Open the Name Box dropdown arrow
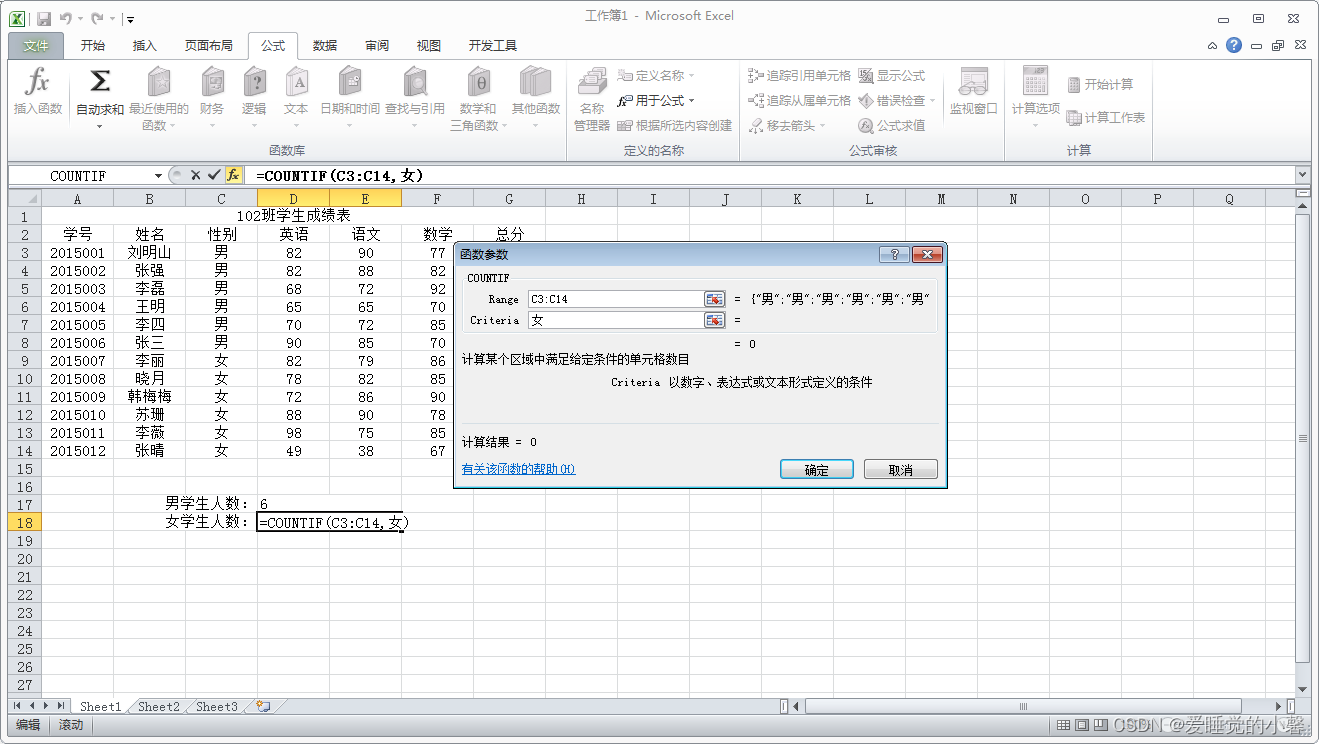Viewport: 1319px width, 744px height. coord(158,175)
